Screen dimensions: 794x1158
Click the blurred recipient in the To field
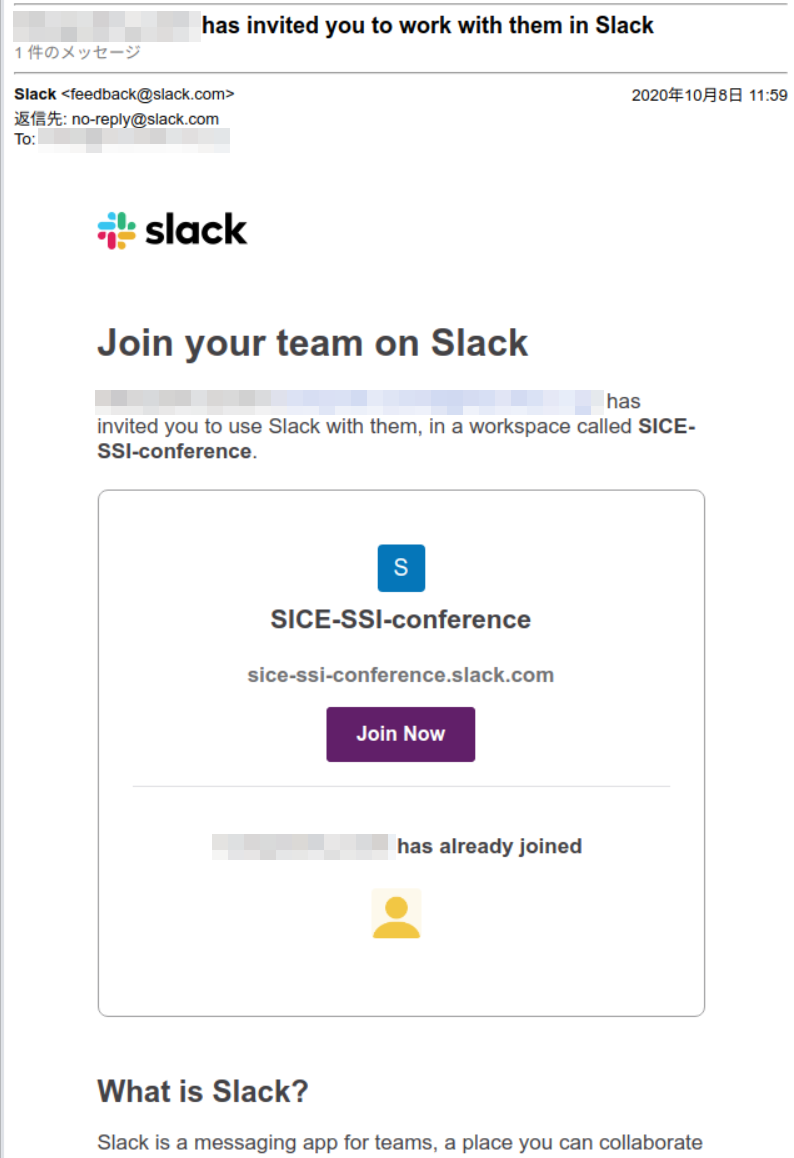(133, 140)
